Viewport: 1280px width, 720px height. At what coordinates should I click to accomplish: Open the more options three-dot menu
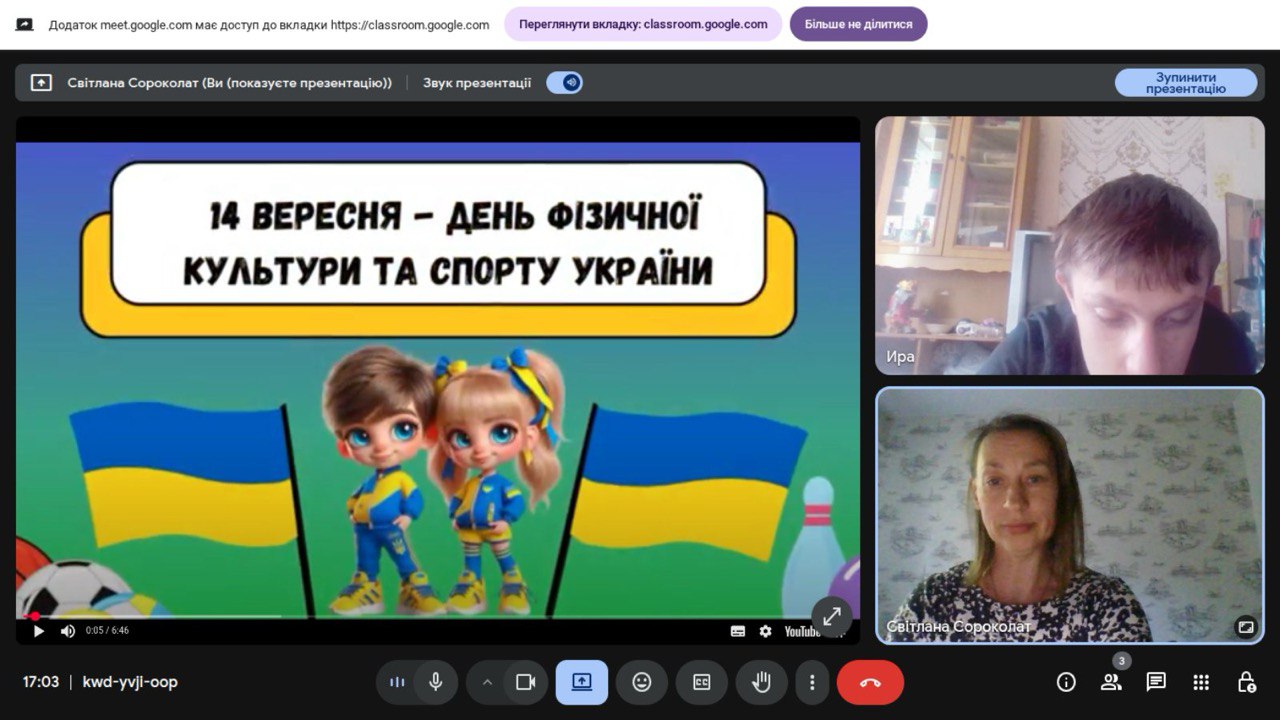tap(812, 682)
